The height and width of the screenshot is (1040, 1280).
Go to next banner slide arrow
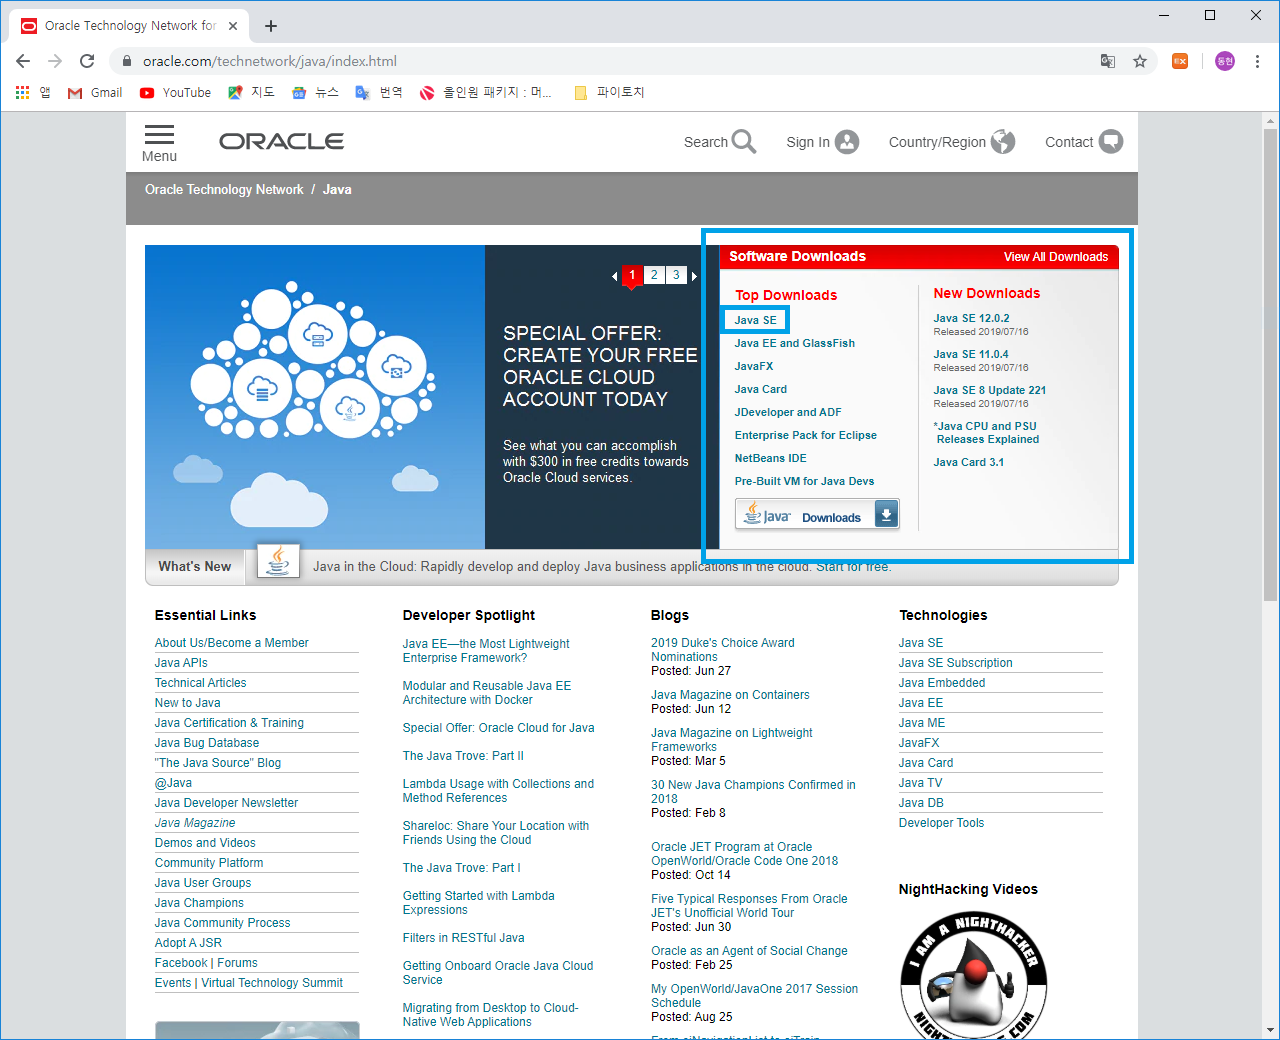694,276
